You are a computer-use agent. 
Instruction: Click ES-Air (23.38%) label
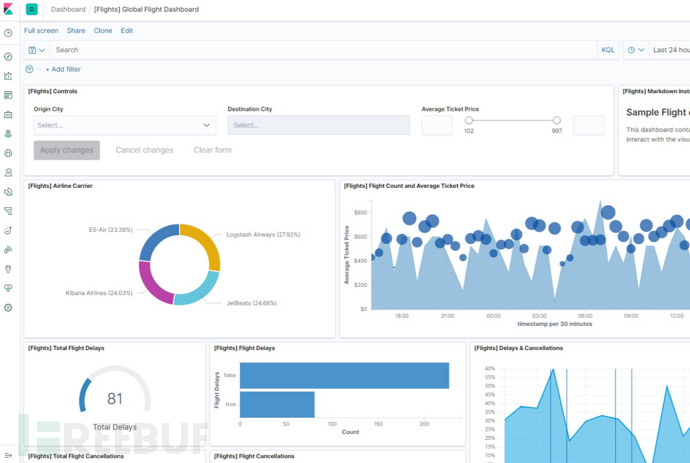110,230
